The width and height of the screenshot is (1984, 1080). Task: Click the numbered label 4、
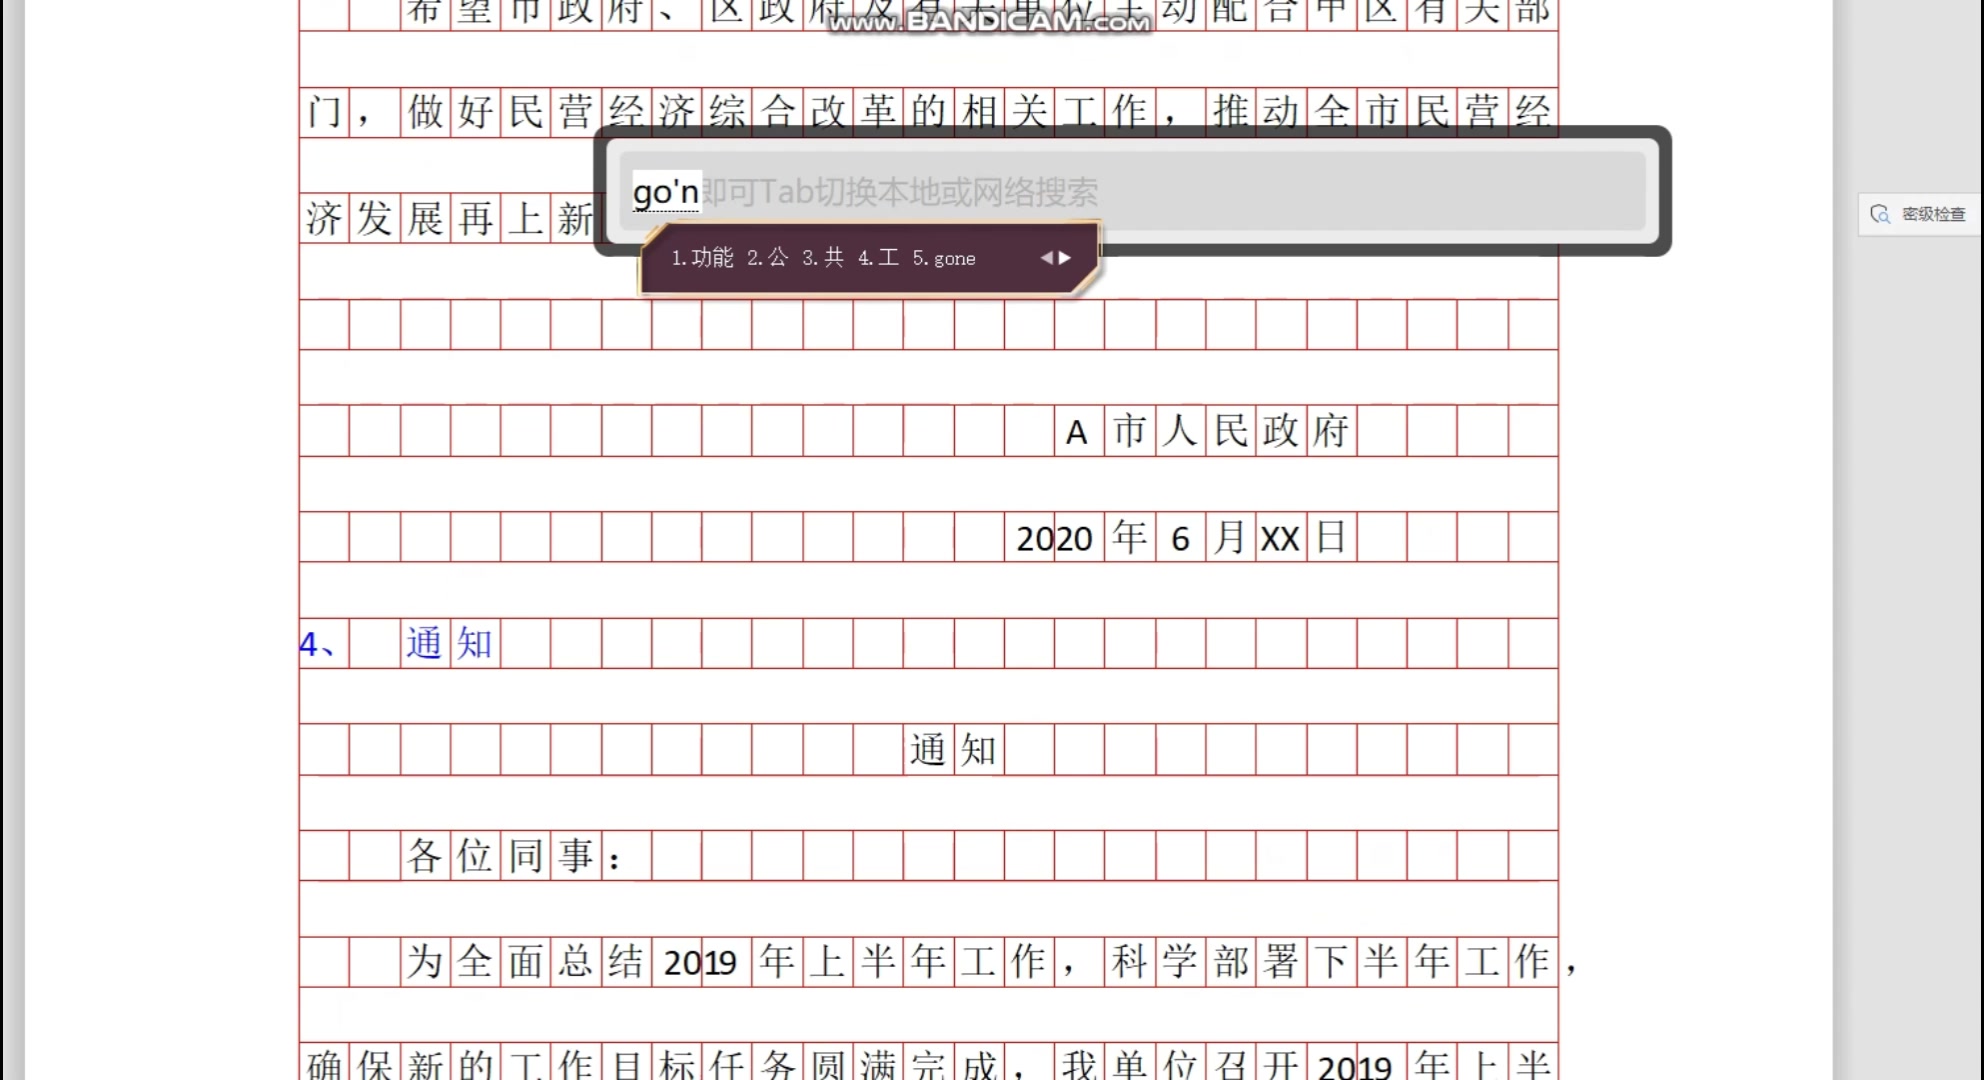click(316, 644)
